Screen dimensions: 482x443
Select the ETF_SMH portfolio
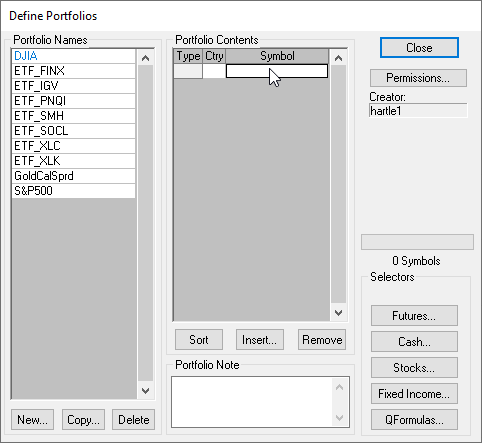point(74,116)
